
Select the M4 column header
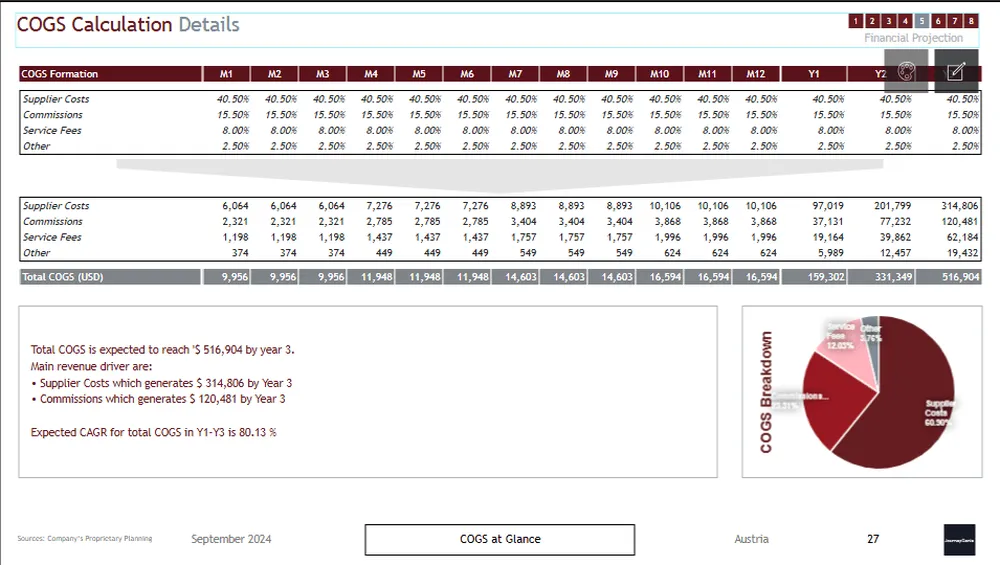coord(371,73)
